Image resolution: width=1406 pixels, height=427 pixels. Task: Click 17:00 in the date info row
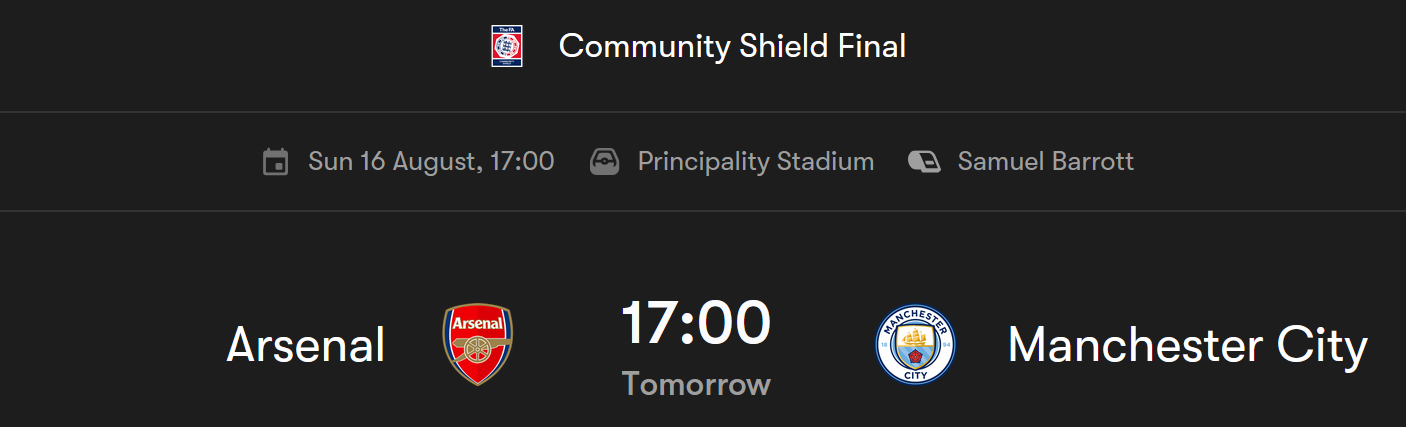point(522,161)
